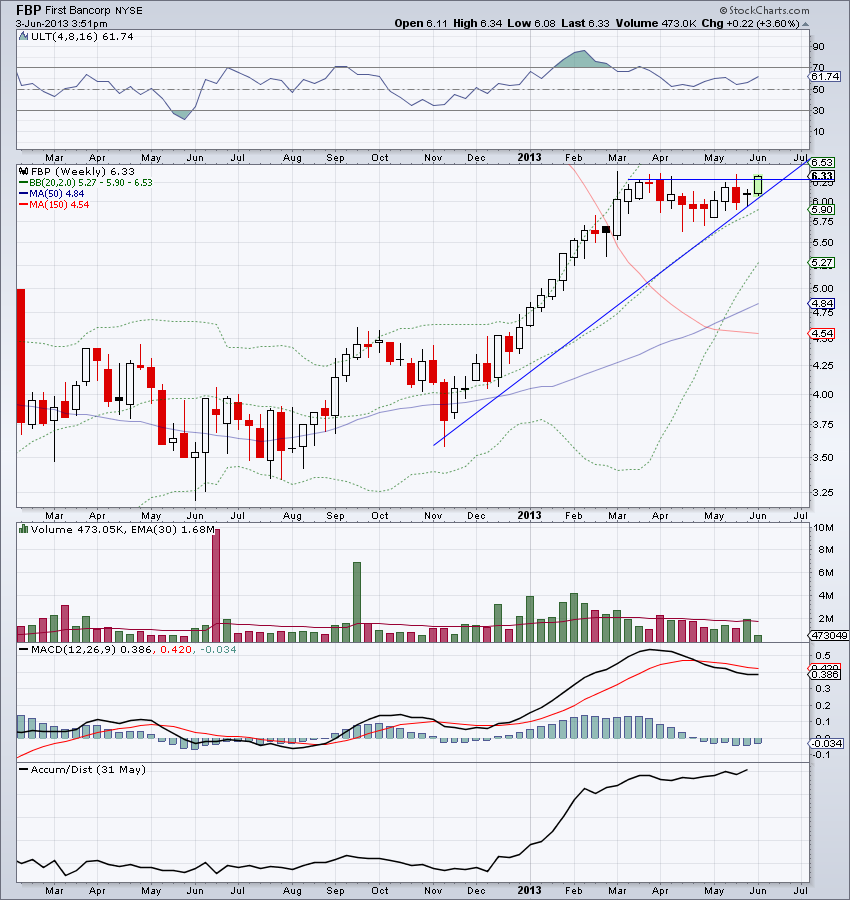Click the ULT indicator area-chart icon
Viewport: 850px width, 900px height.
[24, 36]
